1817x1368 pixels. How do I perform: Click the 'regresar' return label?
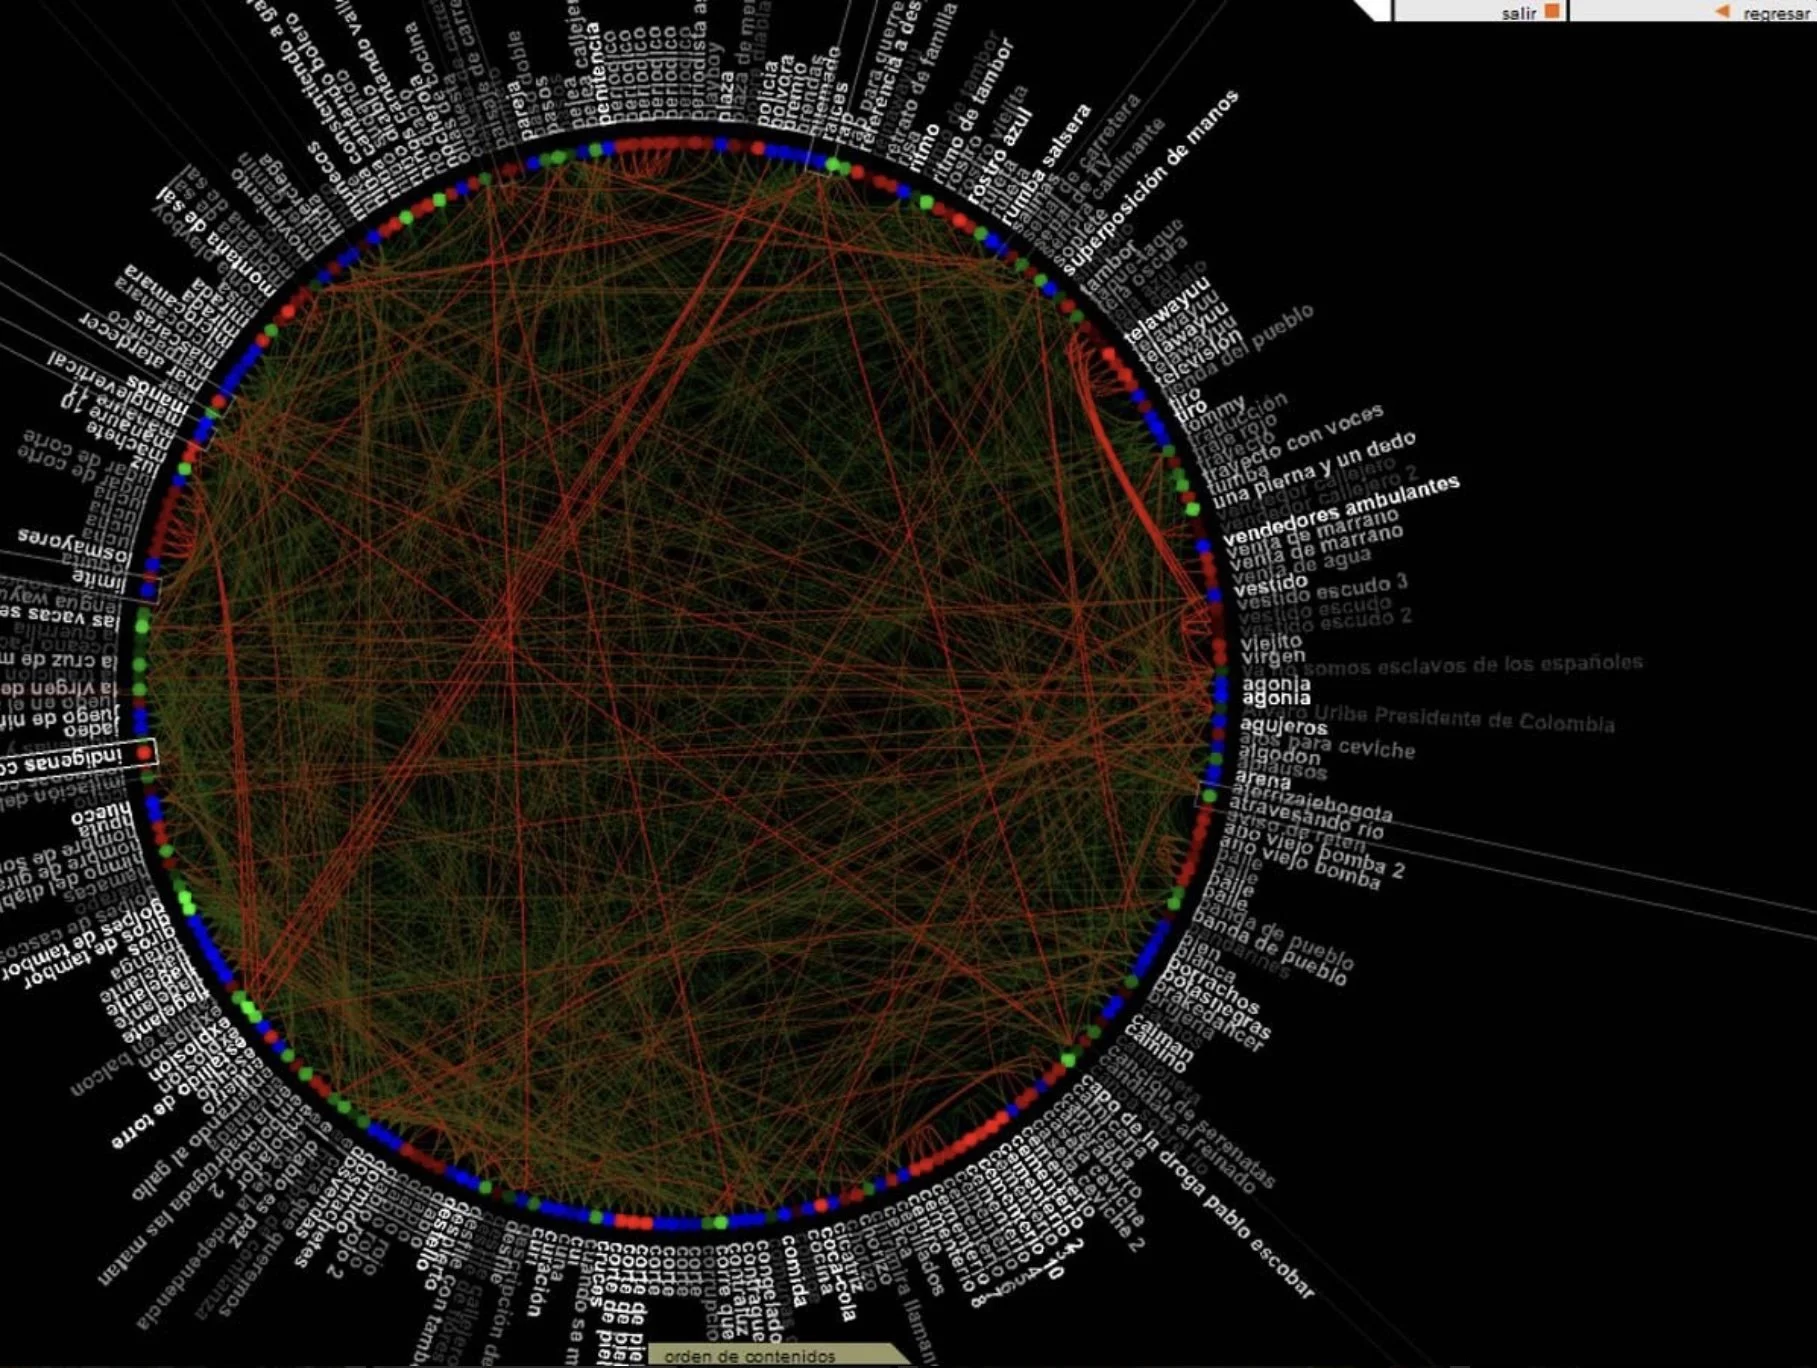pos(1776,14)
